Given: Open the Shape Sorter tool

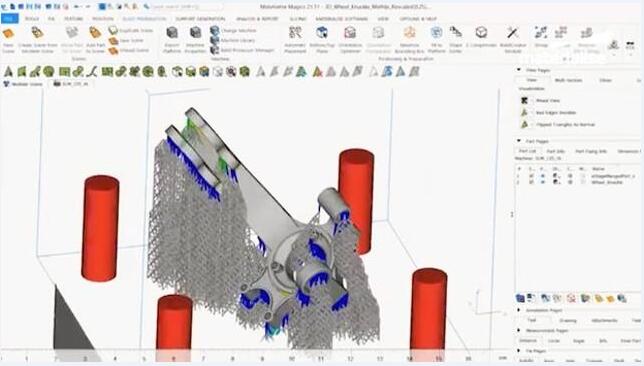Looking at the screenshot, I should (x=455, y=33).
